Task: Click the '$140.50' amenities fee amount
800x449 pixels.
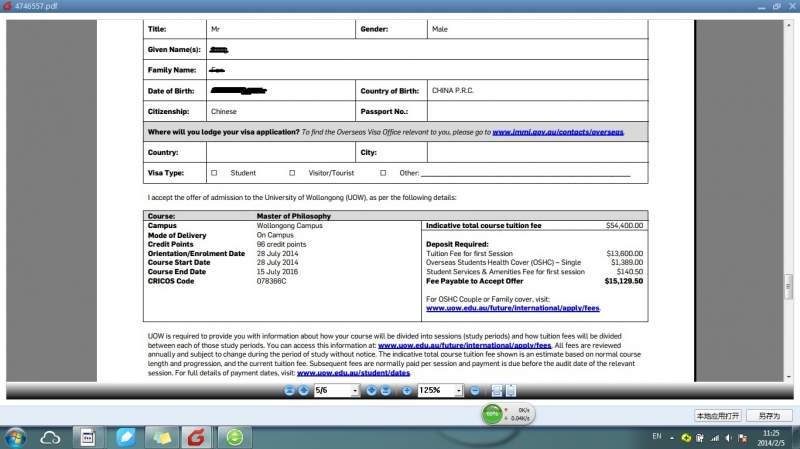Action: pyautogui.click(x=630, y=272)
